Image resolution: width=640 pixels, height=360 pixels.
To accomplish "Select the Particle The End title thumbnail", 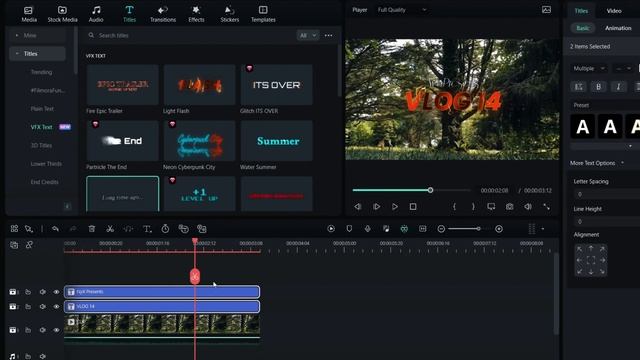I will click(x=122, y=141).
